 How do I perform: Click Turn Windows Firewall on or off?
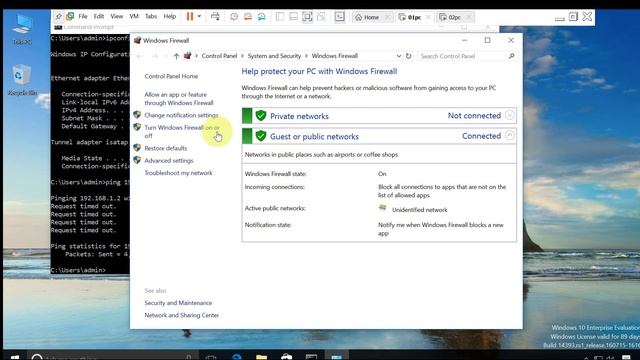pos(182,131)
